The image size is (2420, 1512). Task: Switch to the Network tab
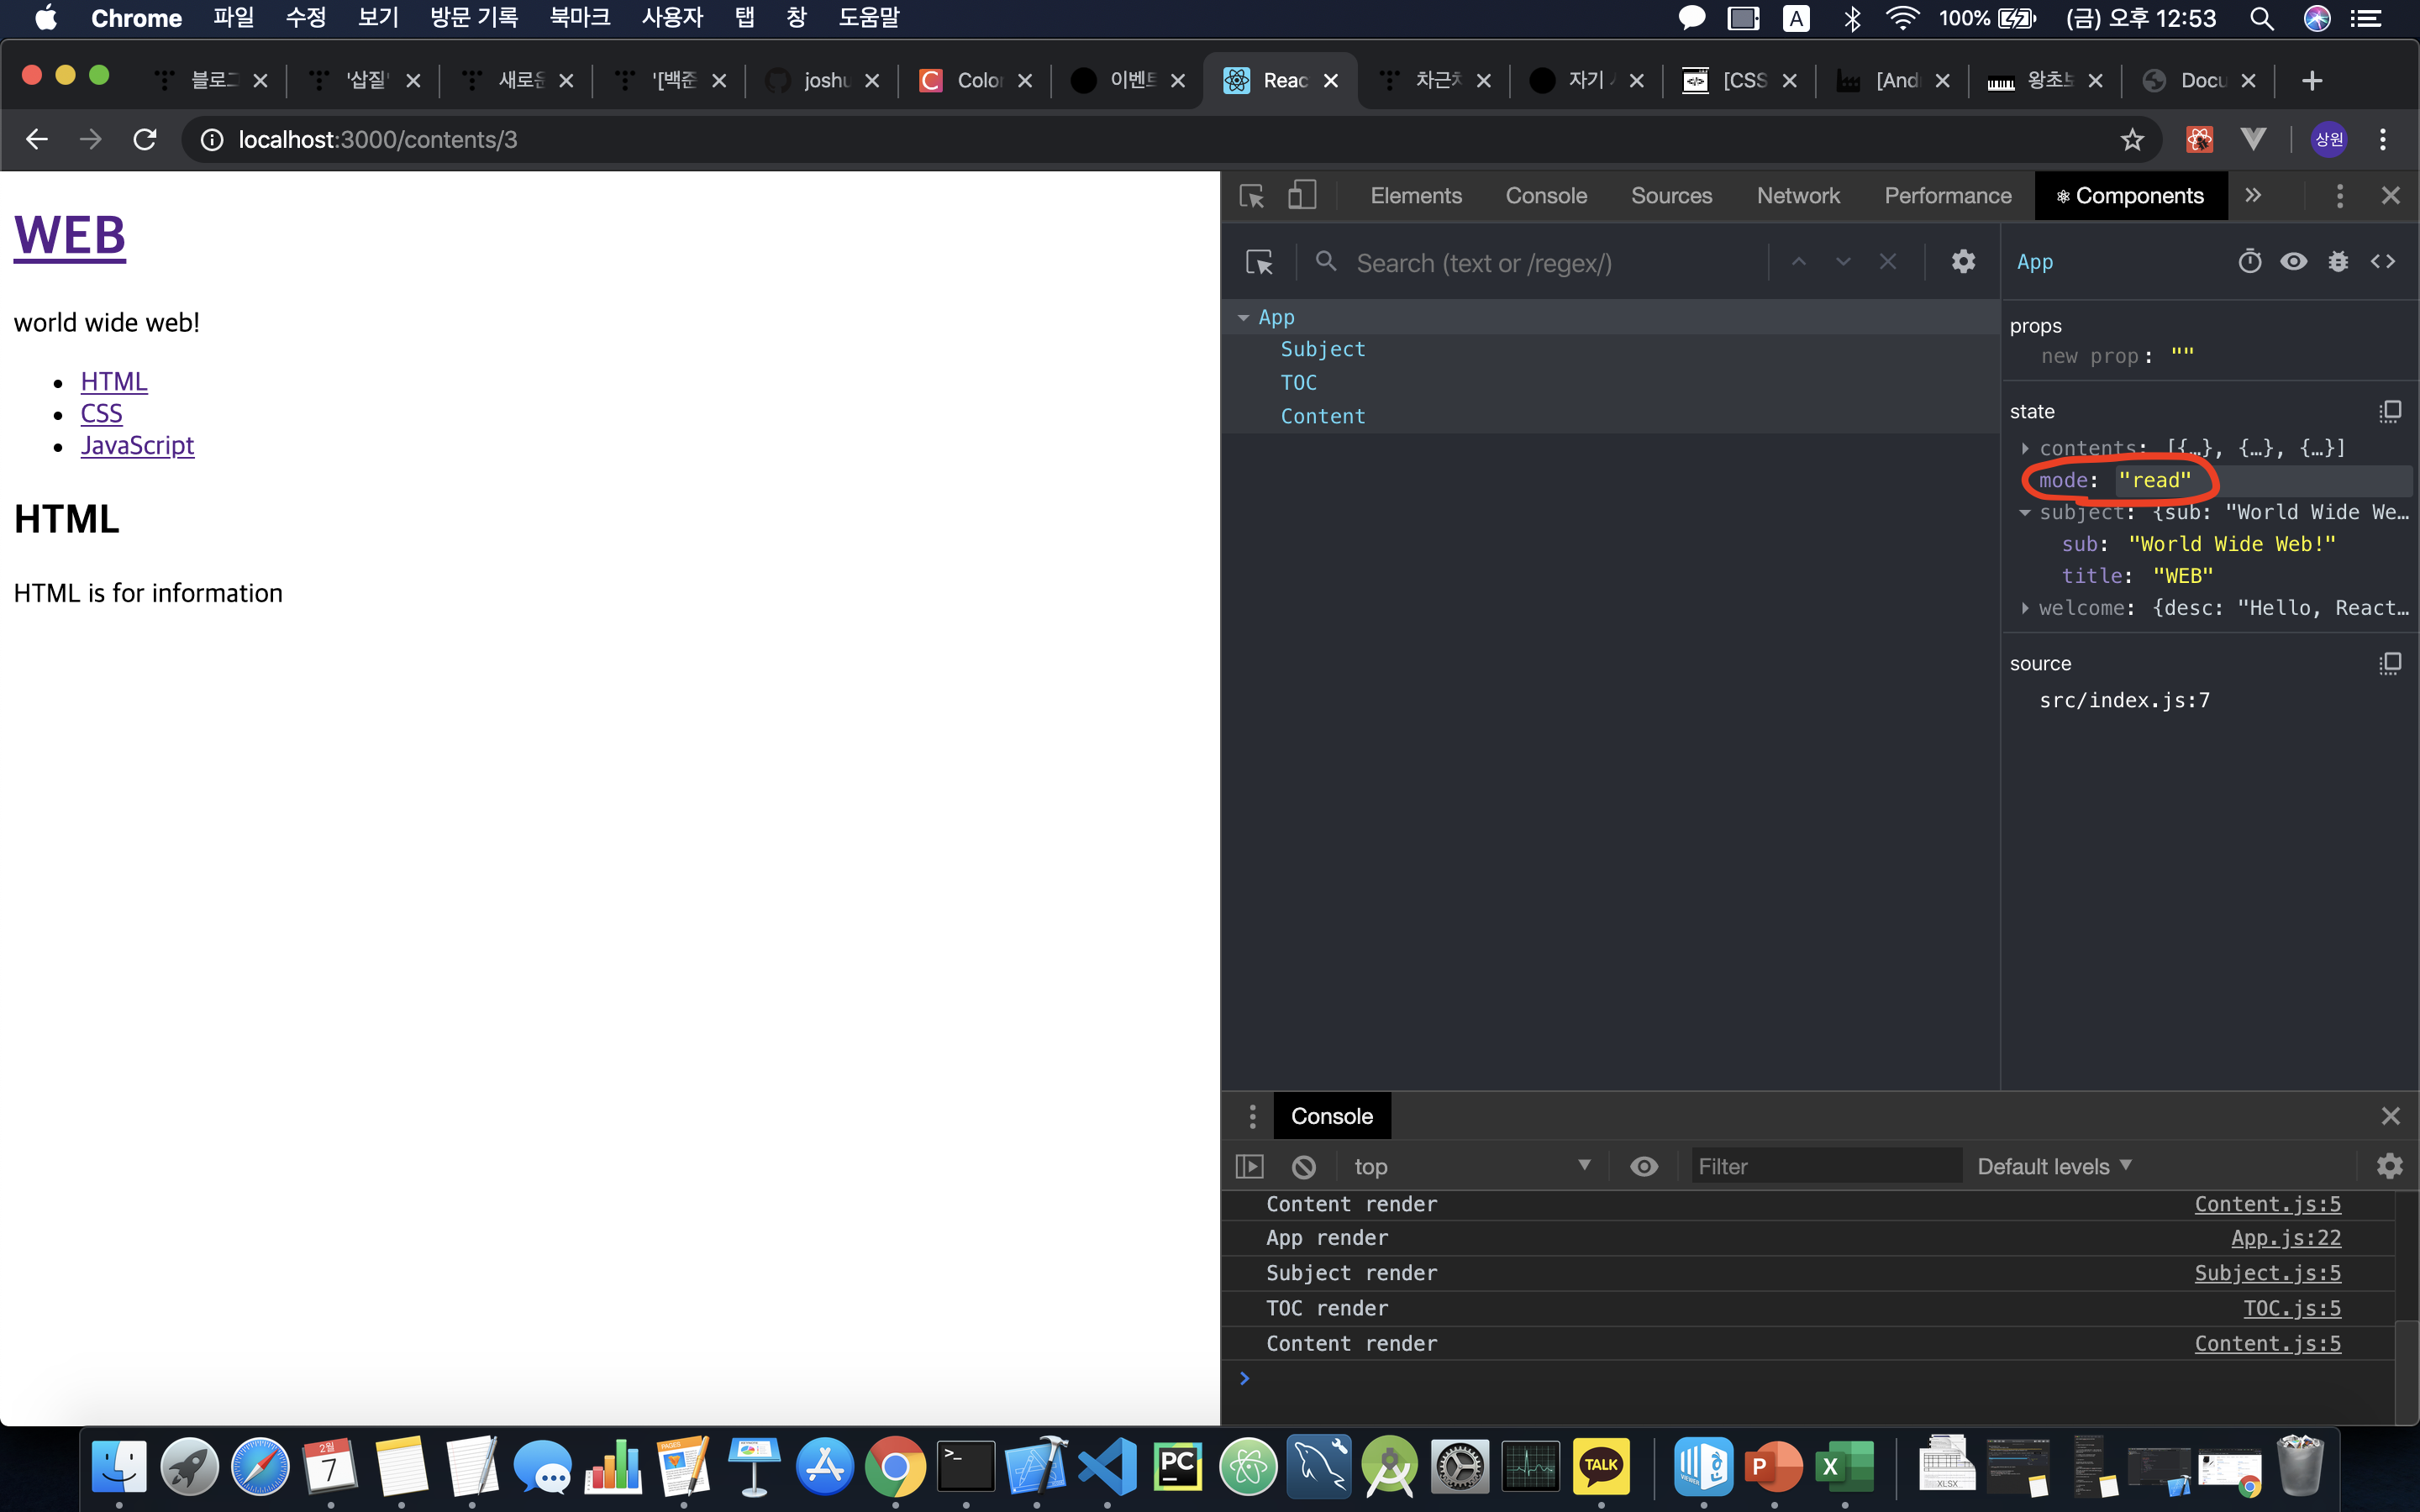pyautogui.click(x=1797, y=196)
